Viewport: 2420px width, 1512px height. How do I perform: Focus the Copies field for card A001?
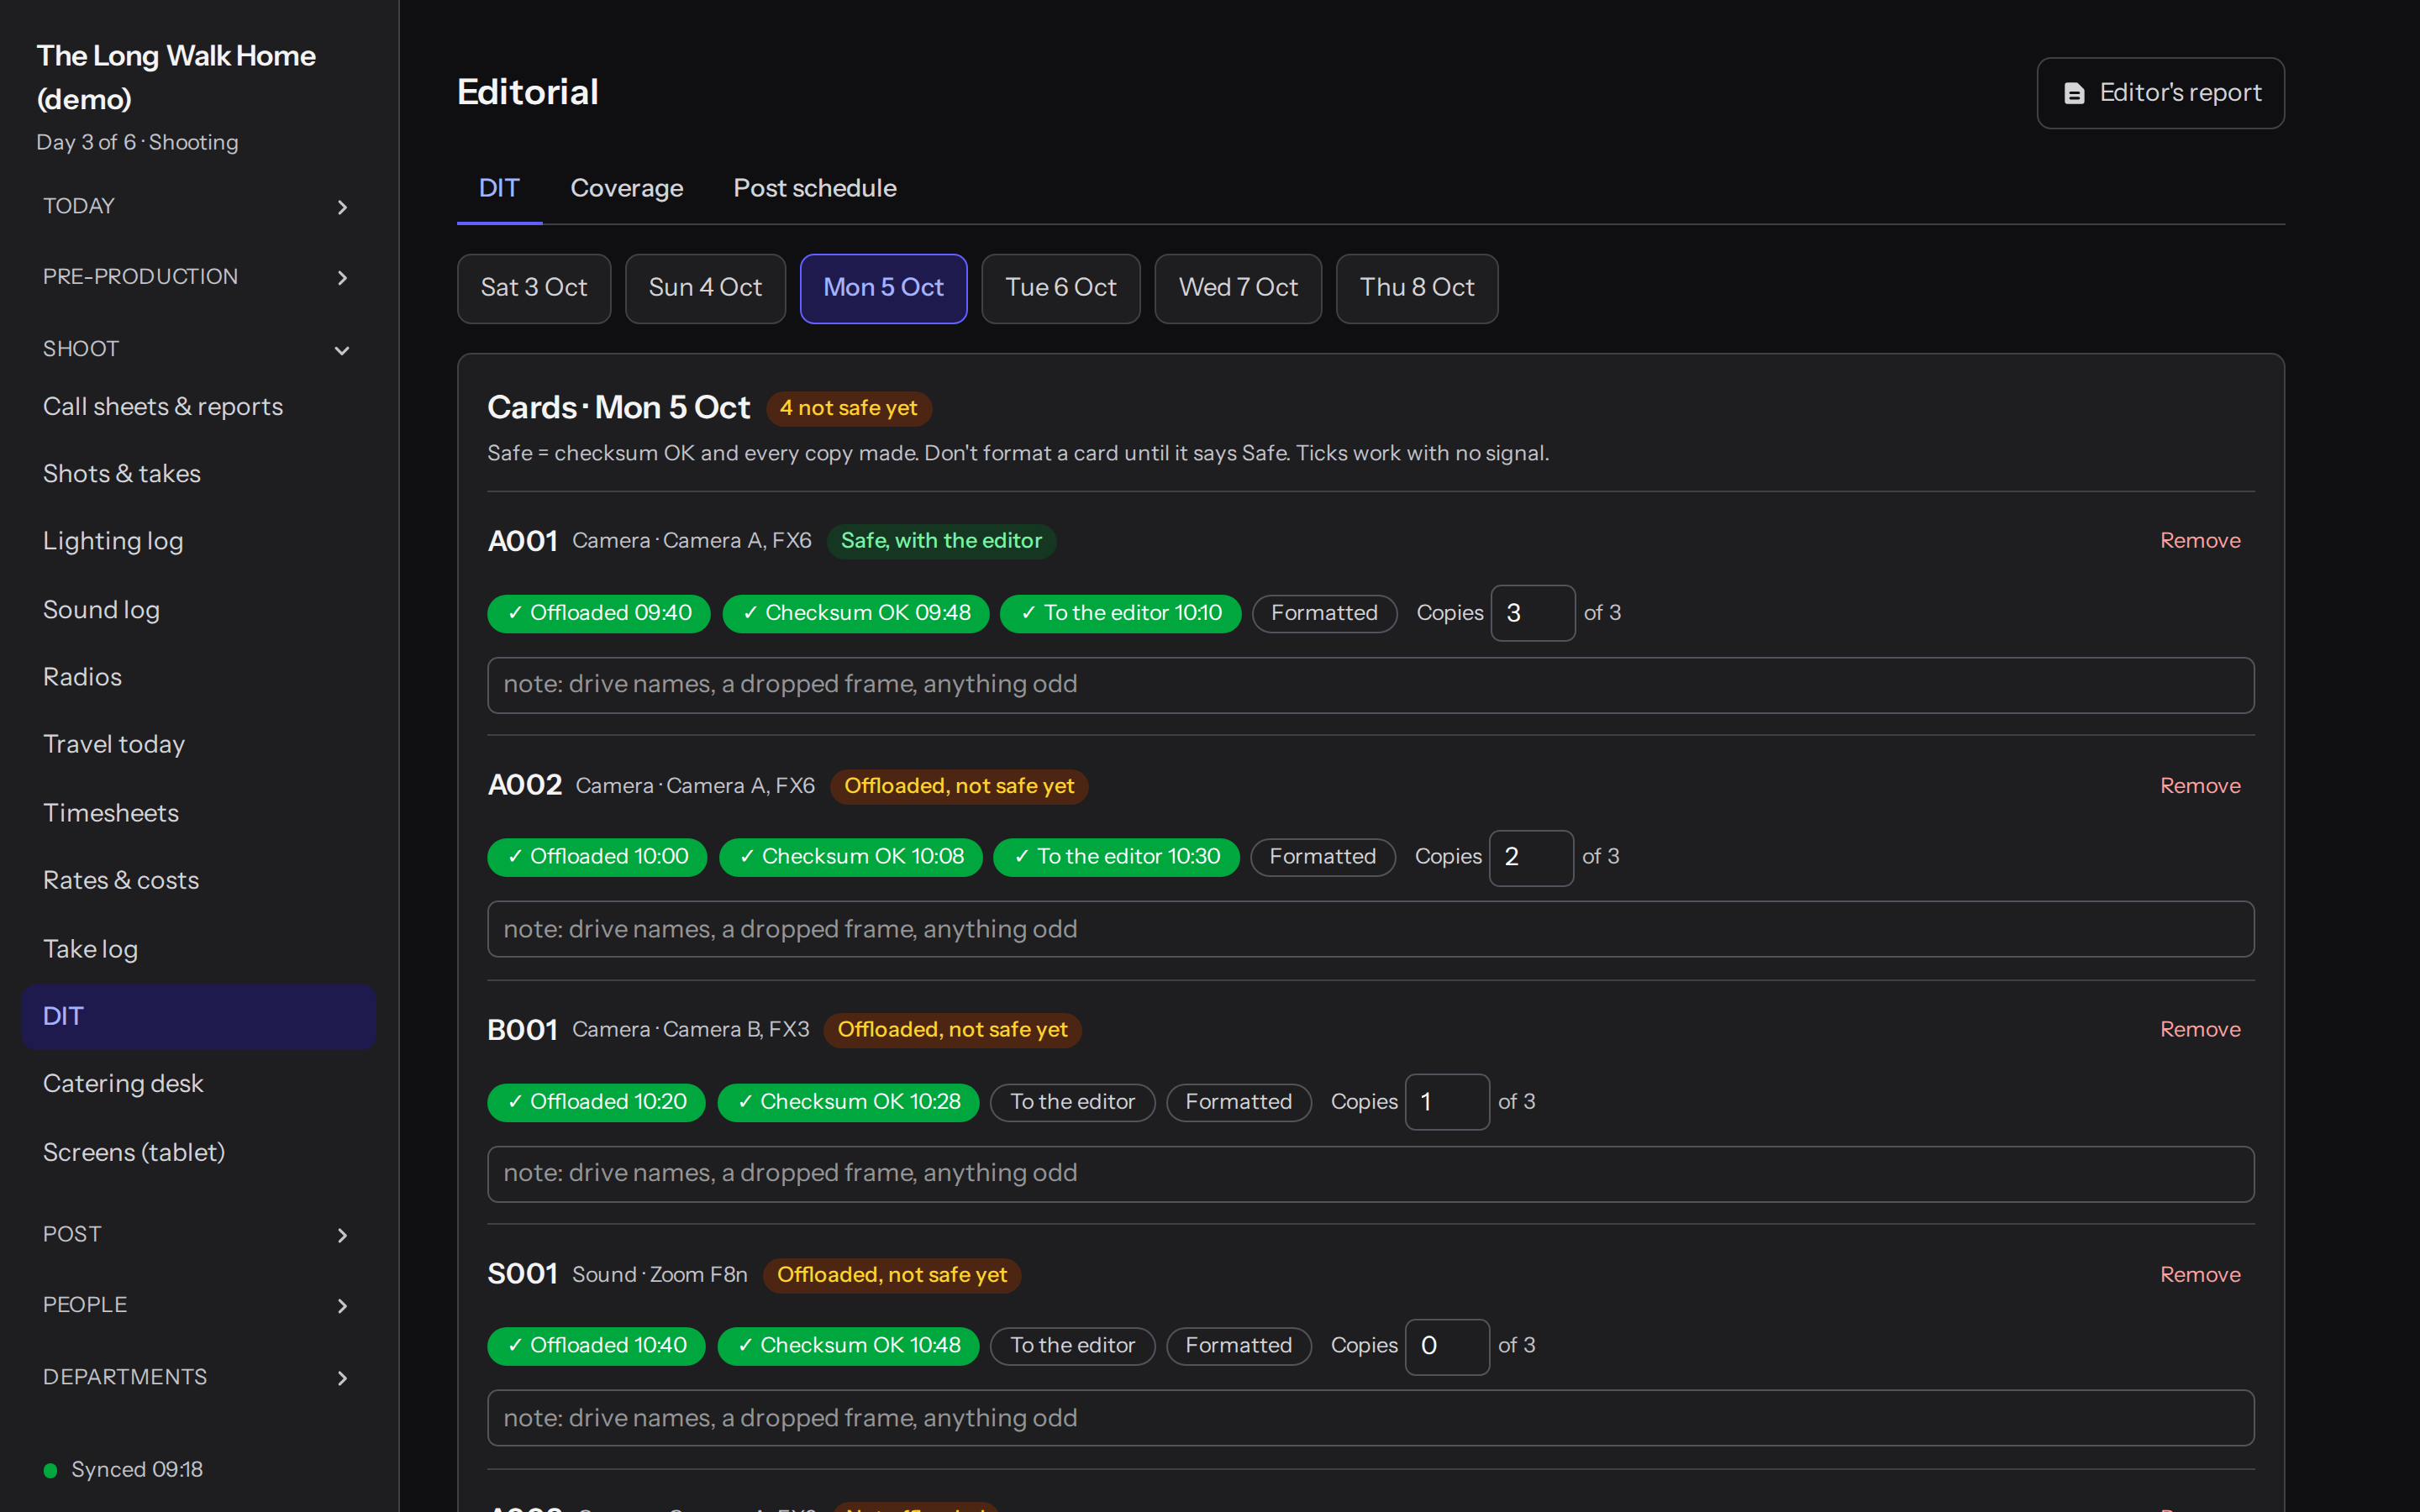[1533, 613]
